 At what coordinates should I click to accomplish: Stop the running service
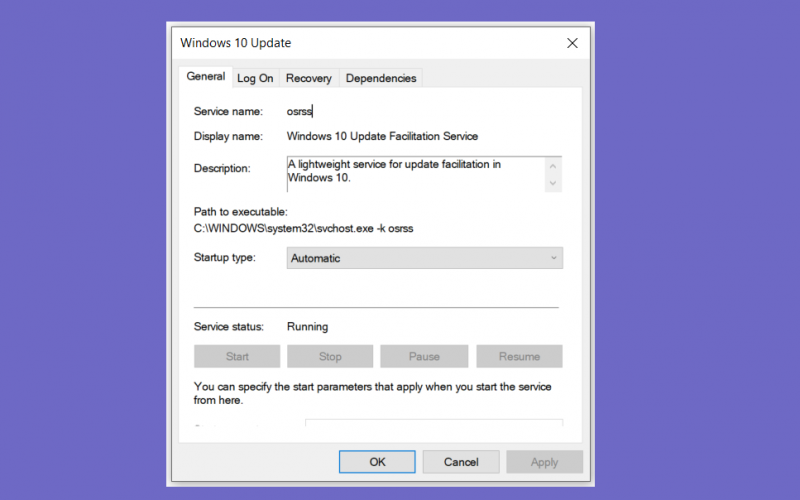pyautogui.click(x=330, y=356)
